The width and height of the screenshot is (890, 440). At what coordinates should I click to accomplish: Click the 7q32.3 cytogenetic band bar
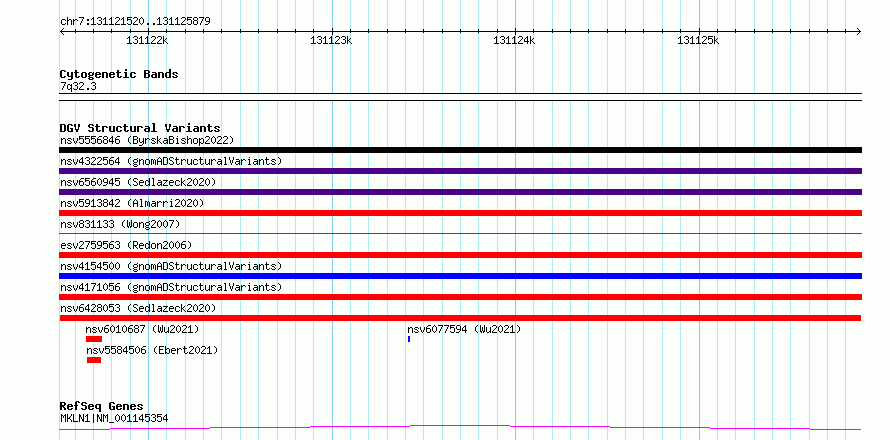click(460, 97)
